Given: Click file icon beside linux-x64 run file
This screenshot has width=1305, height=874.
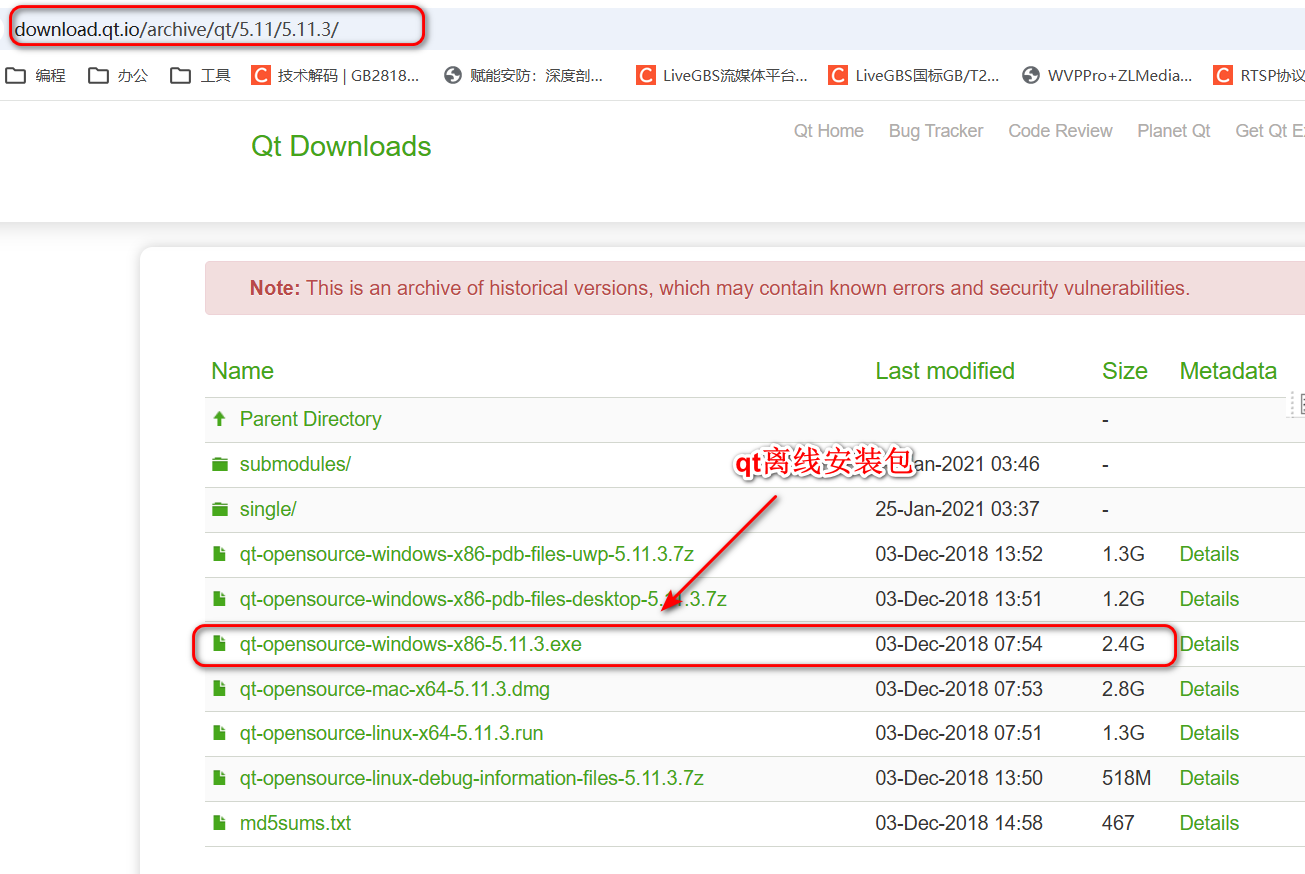Looking at the screenshot, I should click(x=220, y=733).
